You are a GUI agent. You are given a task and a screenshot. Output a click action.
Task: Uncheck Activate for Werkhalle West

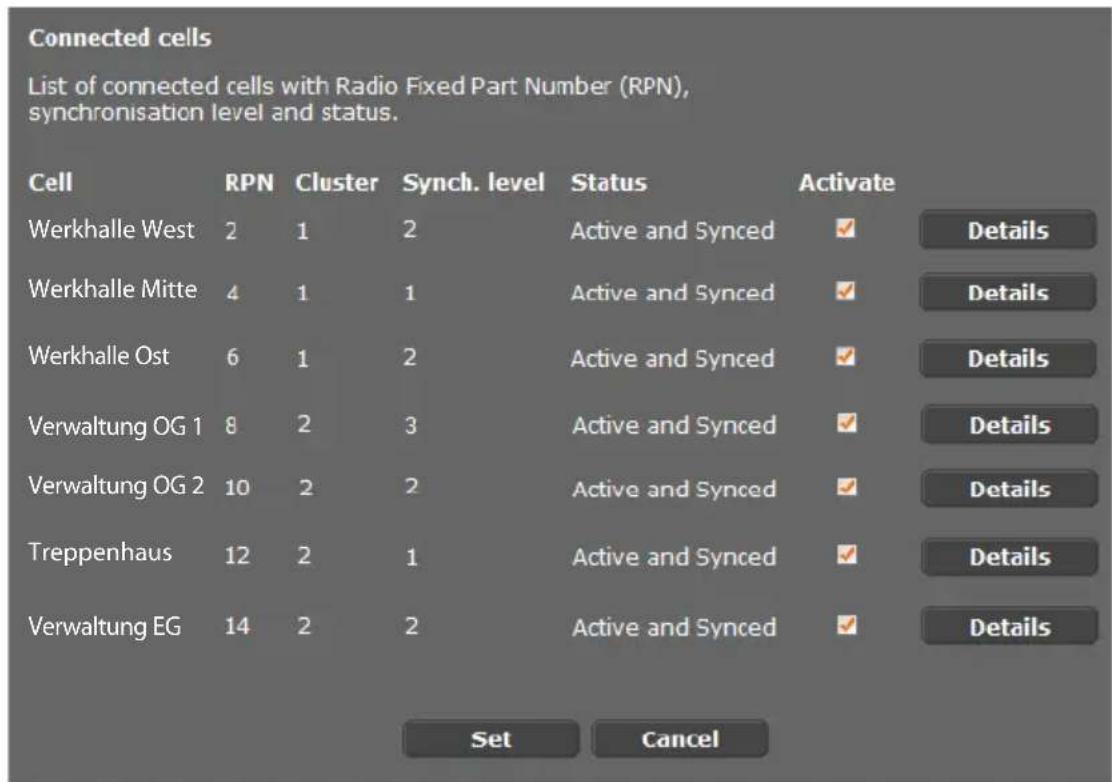845,228
